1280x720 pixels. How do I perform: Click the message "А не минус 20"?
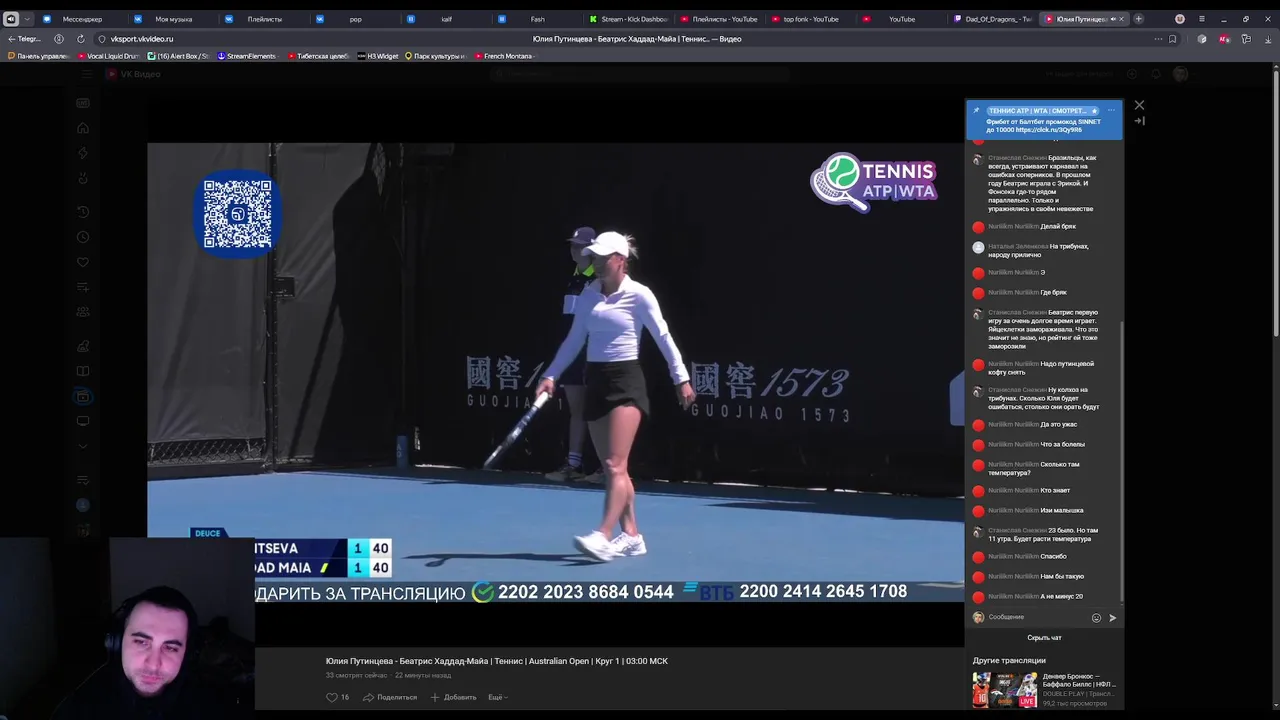pos(1061,597)
